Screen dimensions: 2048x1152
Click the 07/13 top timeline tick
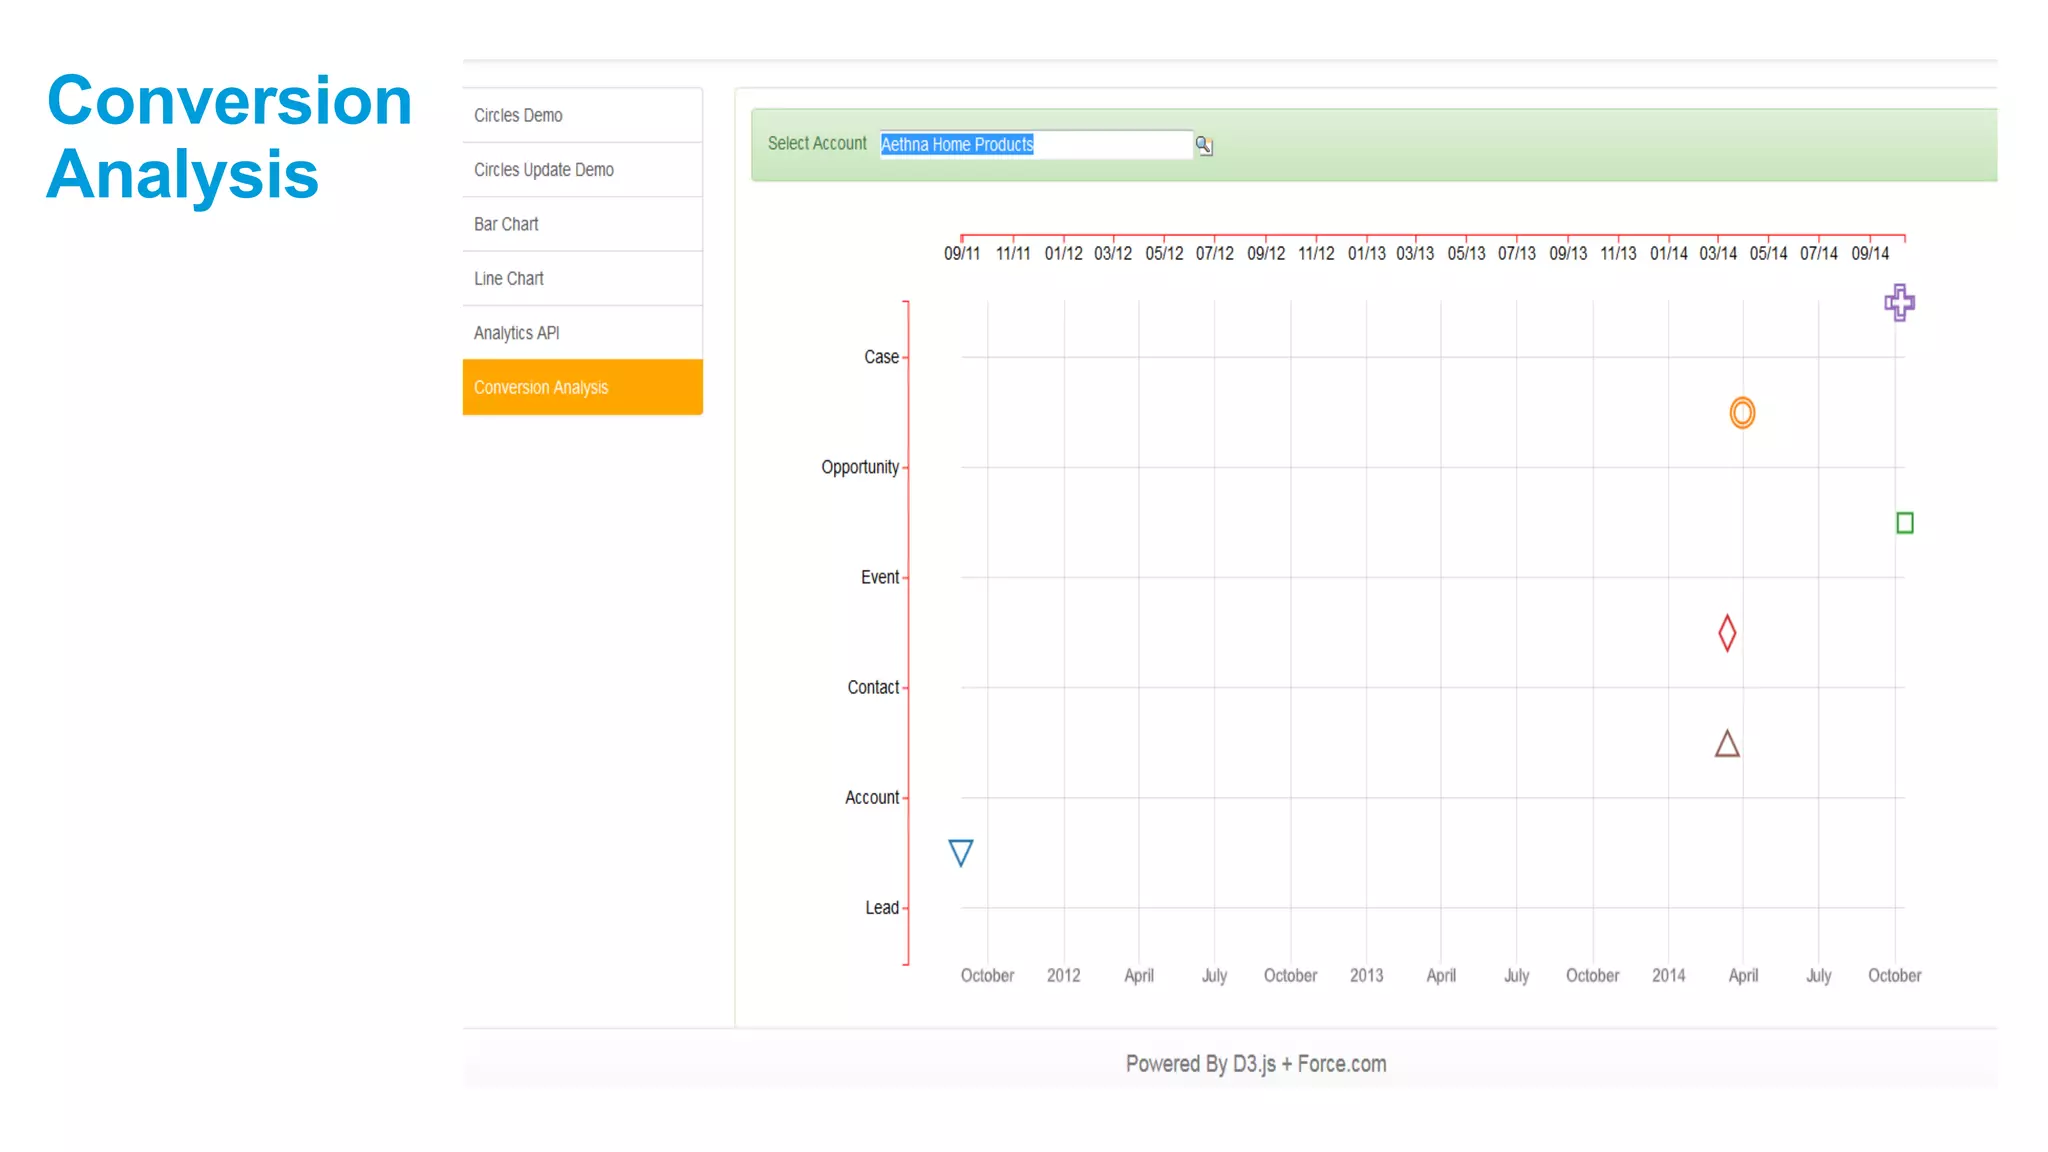pos(1516,254)
